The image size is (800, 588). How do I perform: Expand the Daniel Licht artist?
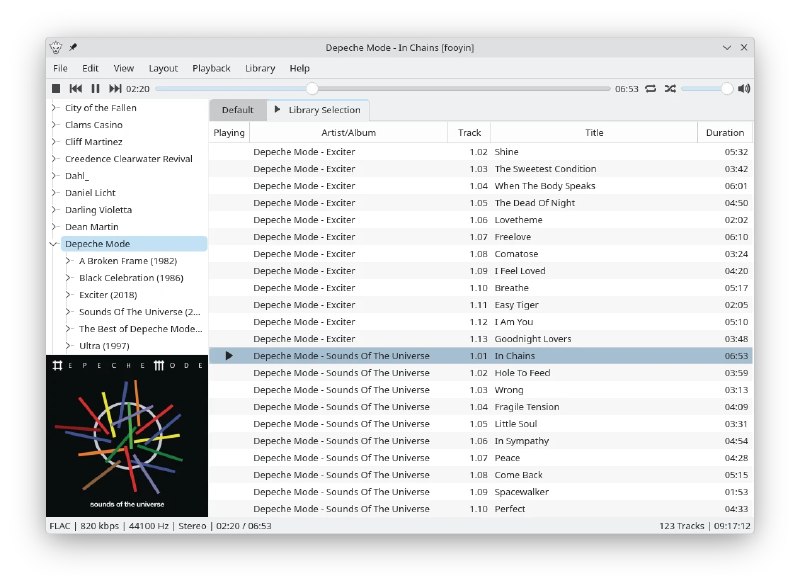click(x=55, y=193)
